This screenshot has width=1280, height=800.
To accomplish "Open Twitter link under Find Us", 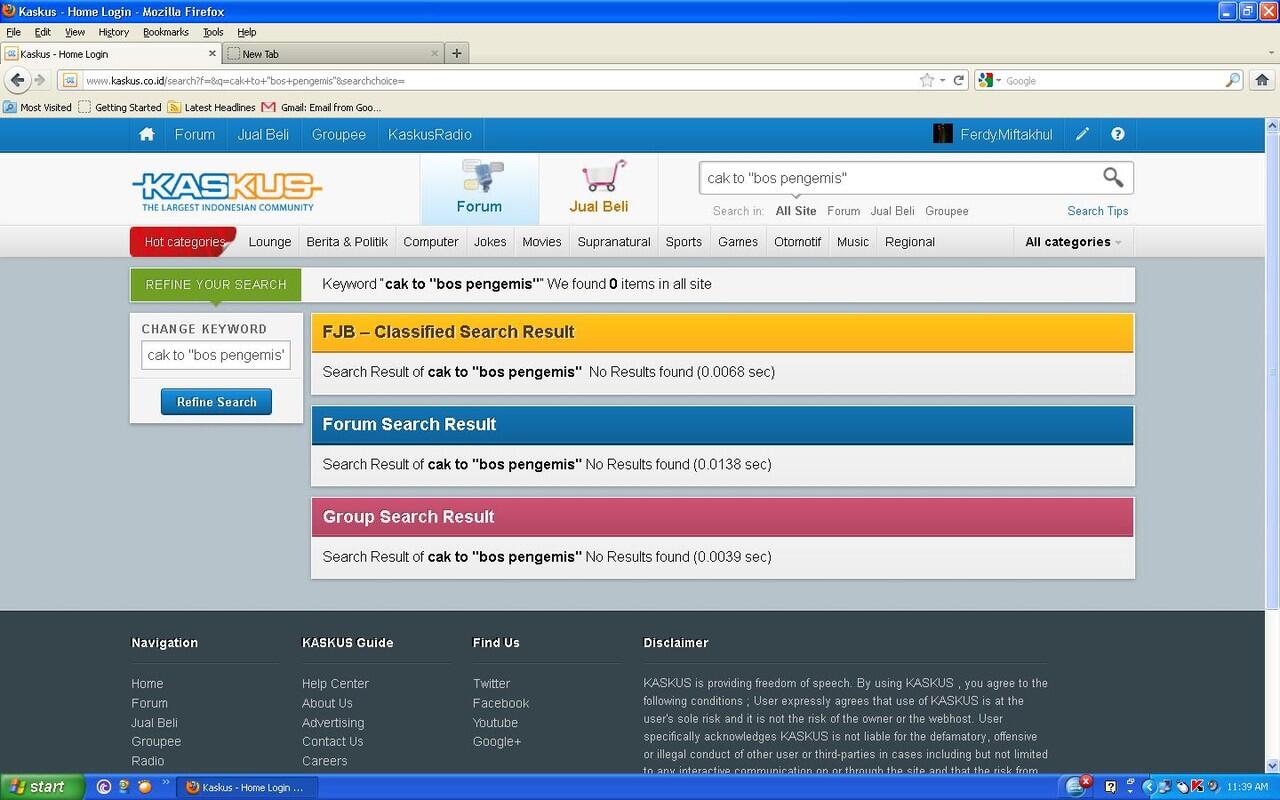I will pos(492,684).
